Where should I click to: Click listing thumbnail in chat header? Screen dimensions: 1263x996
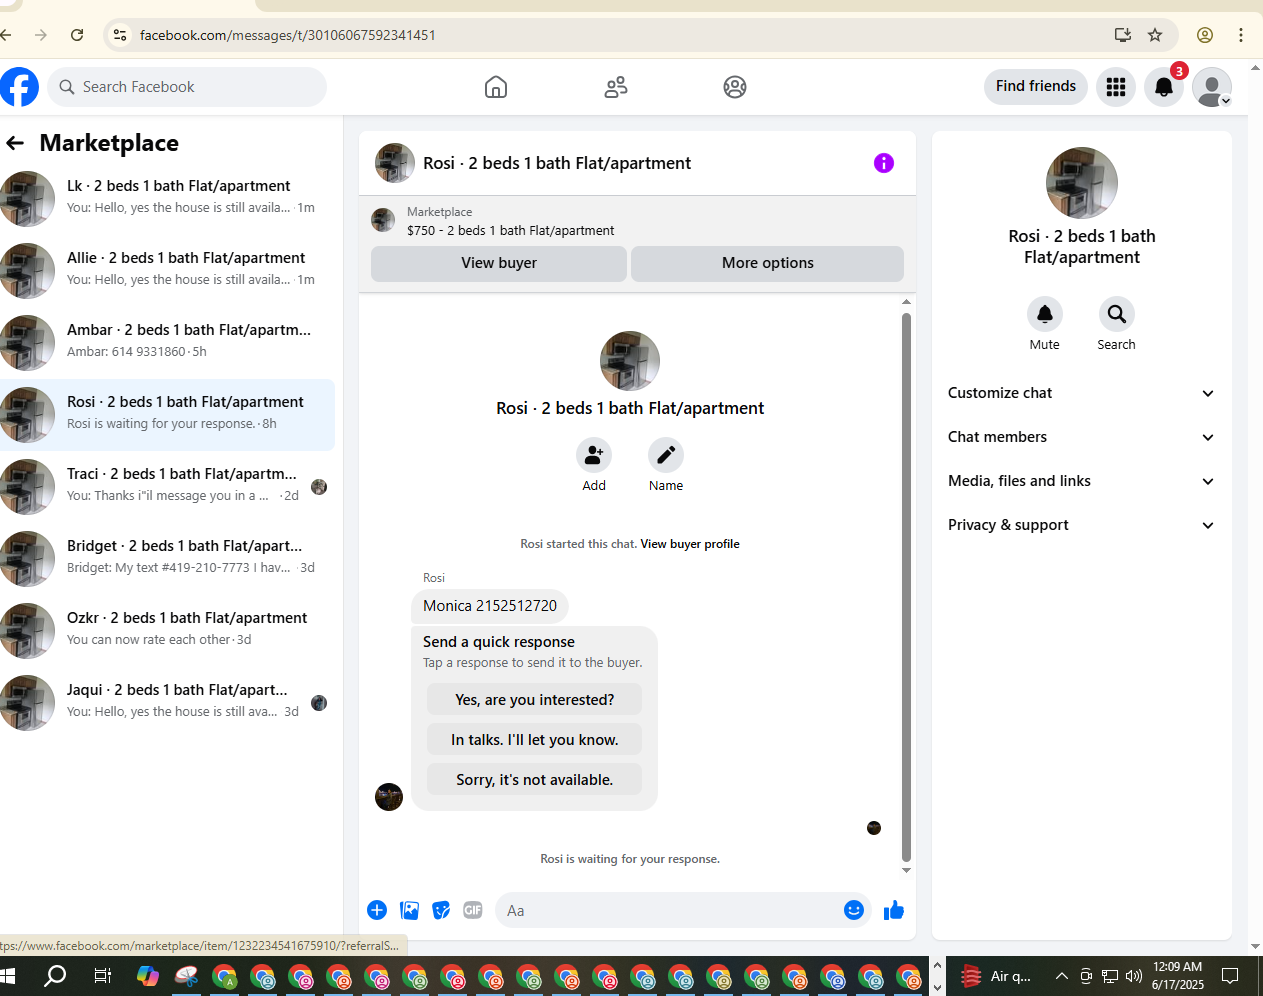click(395, 163)
